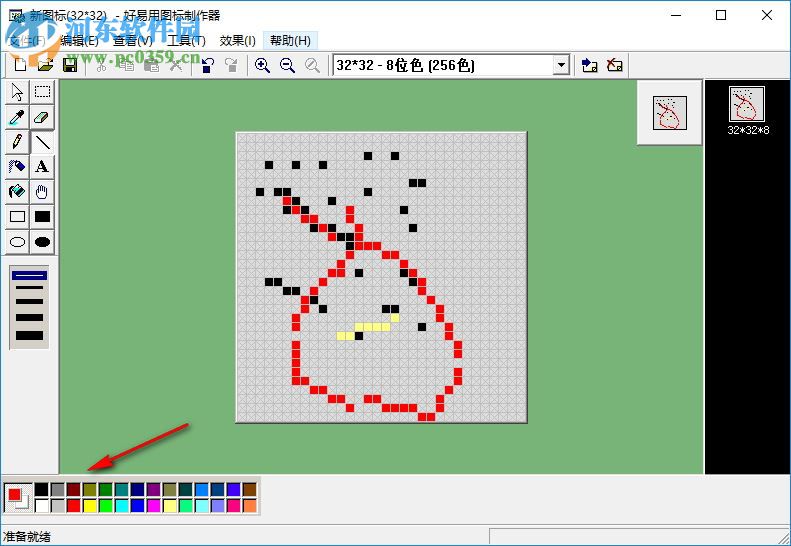Pick the black color swatch
Viewport: 791px width, 546px height.
click(42, 489)
